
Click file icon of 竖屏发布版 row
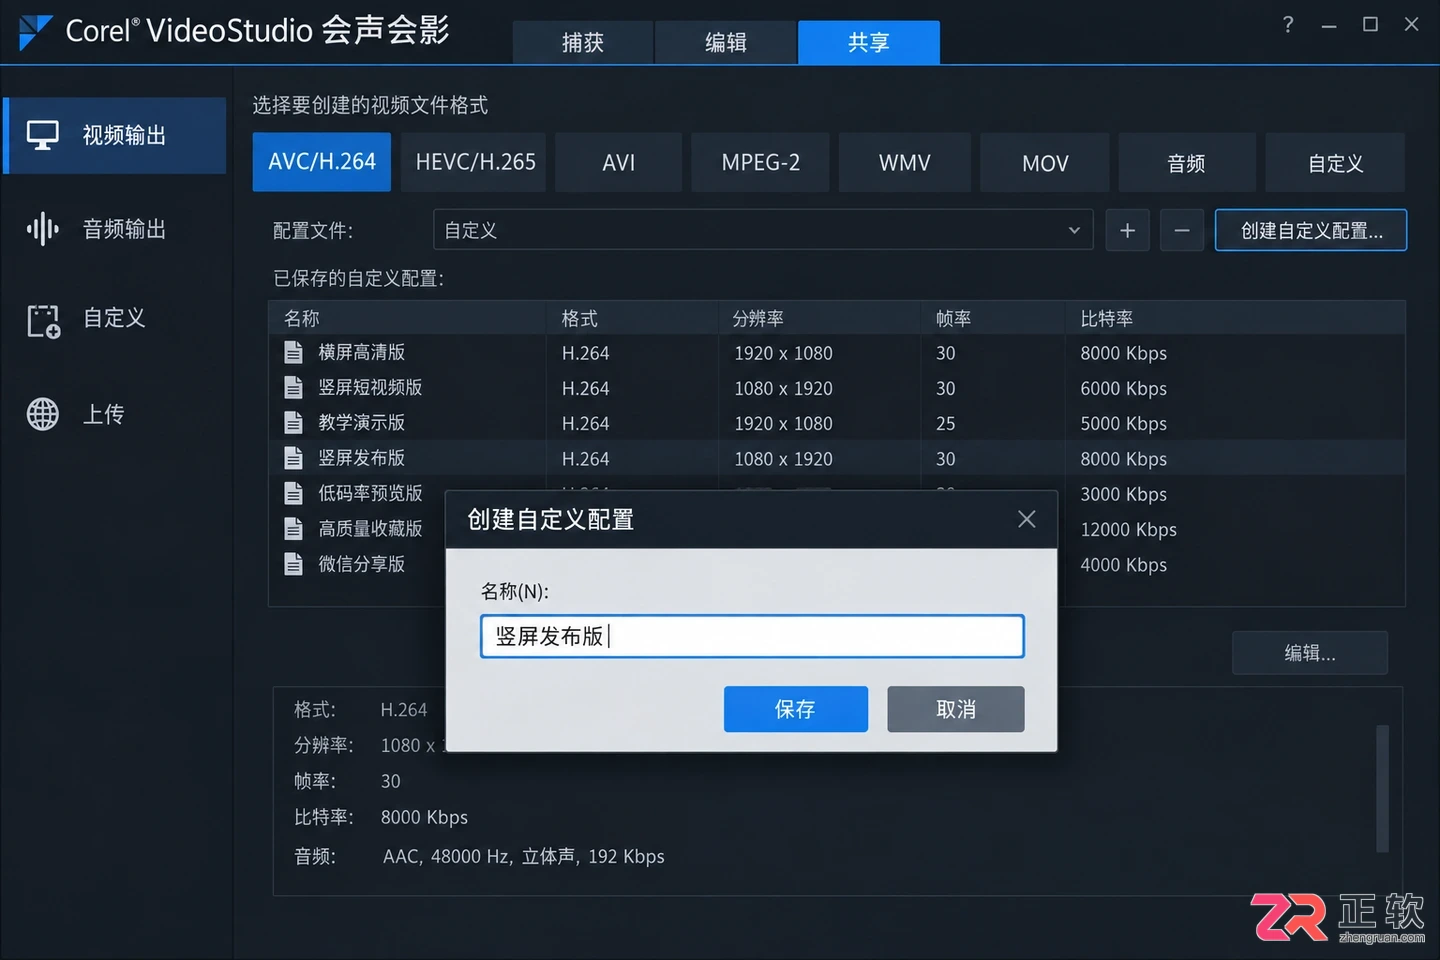tap(293, 458)
